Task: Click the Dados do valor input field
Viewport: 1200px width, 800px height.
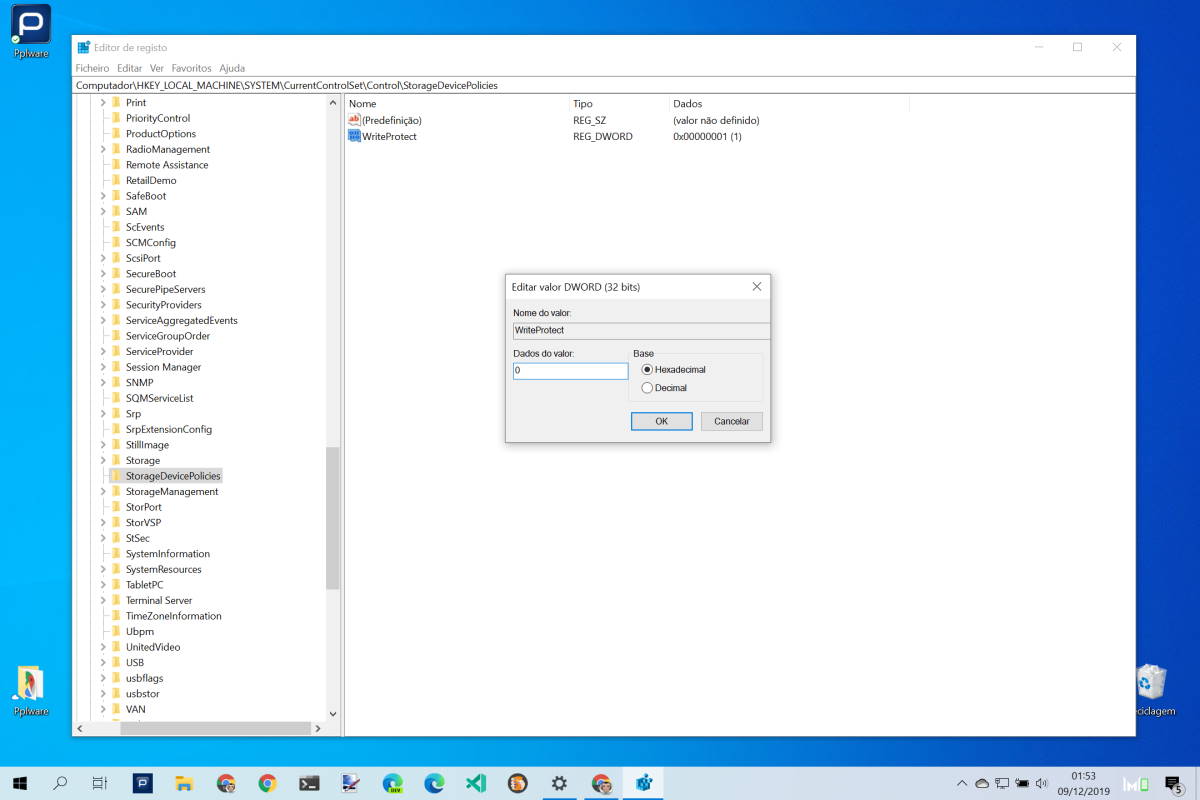Action: point(570,371)
